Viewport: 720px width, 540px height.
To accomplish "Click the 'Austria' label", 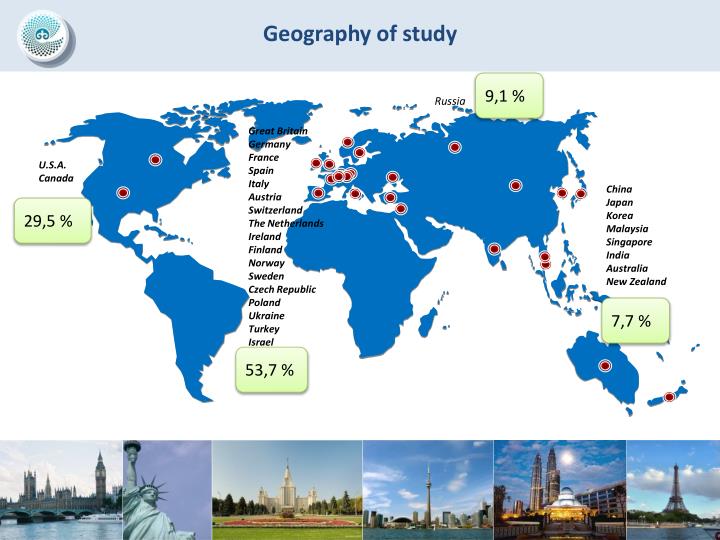I will pyautogui.click(x=265, y=197).
